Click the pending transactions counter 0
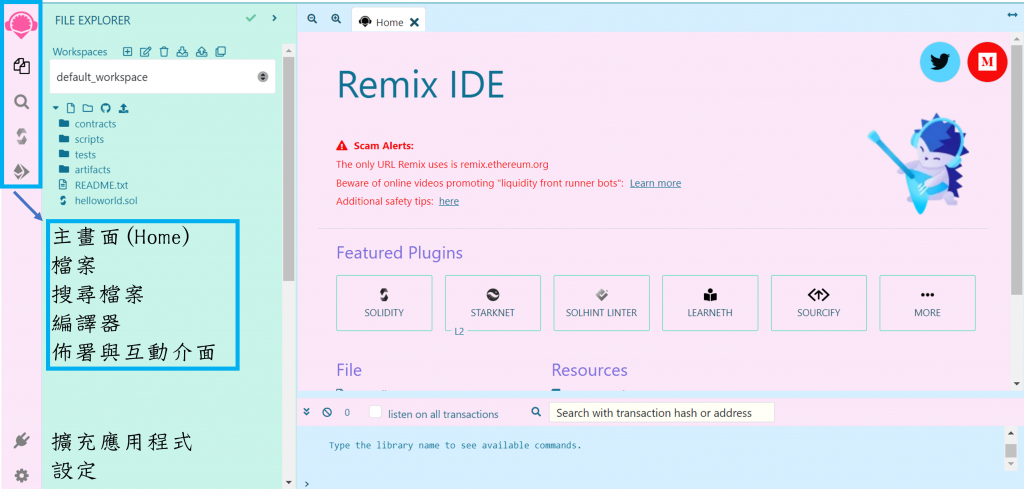Screen dimensions: 1024x498 click(x=347, y=412)
